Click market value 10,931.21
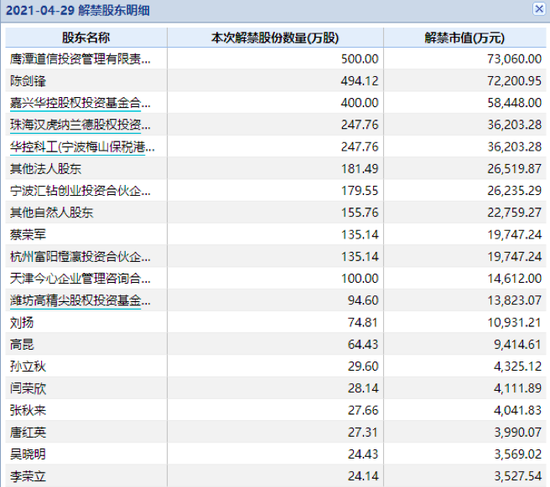Viewport: 550px width, 487px height. pos(514,322)
